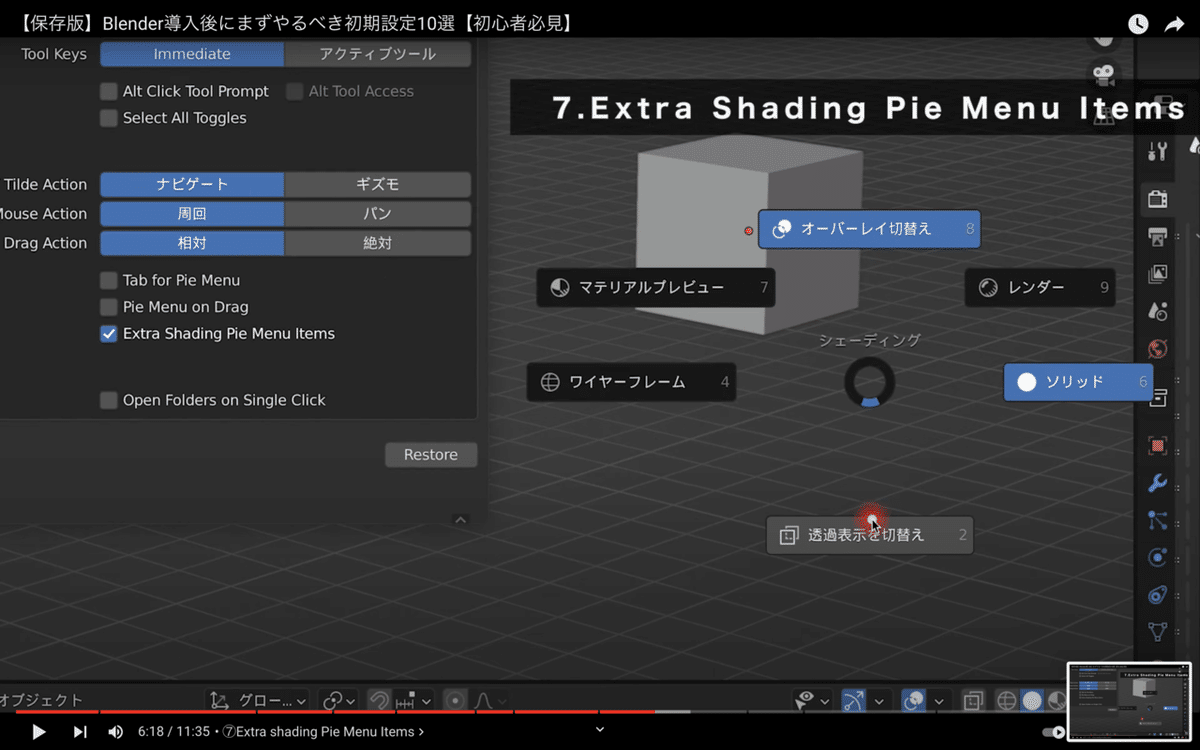Set Mouse Action to 周回

[192, 214]
